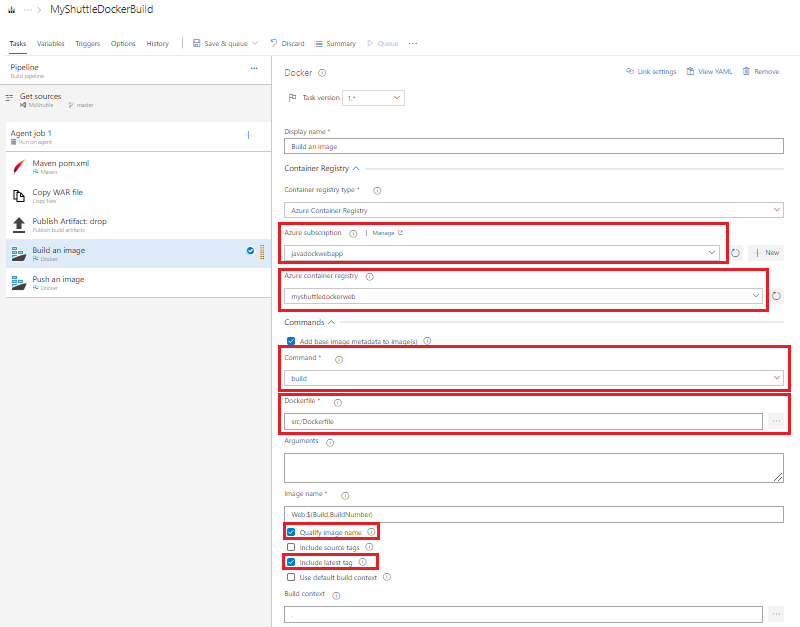Switch to the Variables tab
The height and width of the screenshot is (627, 800).
point(51,43)
